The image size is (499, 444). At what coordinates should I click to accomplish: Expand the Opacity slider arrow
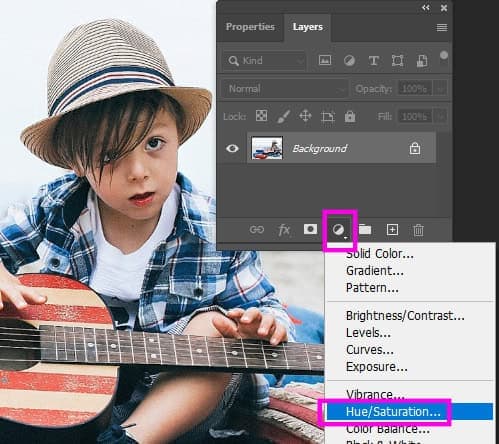click(440, 89)
